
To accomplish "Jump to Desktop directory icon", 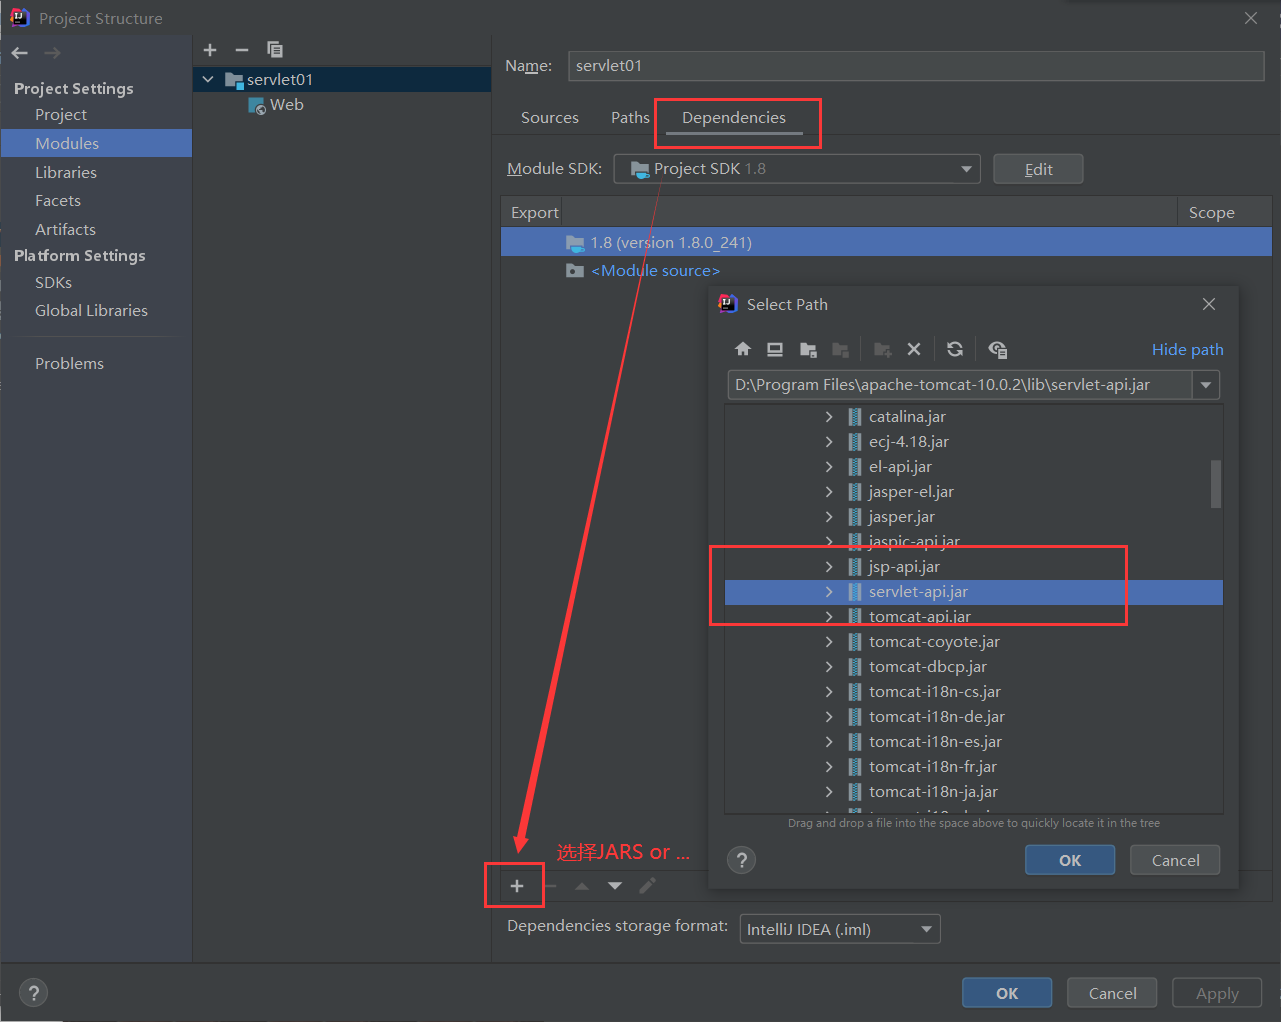I will (x=775, y=349).
